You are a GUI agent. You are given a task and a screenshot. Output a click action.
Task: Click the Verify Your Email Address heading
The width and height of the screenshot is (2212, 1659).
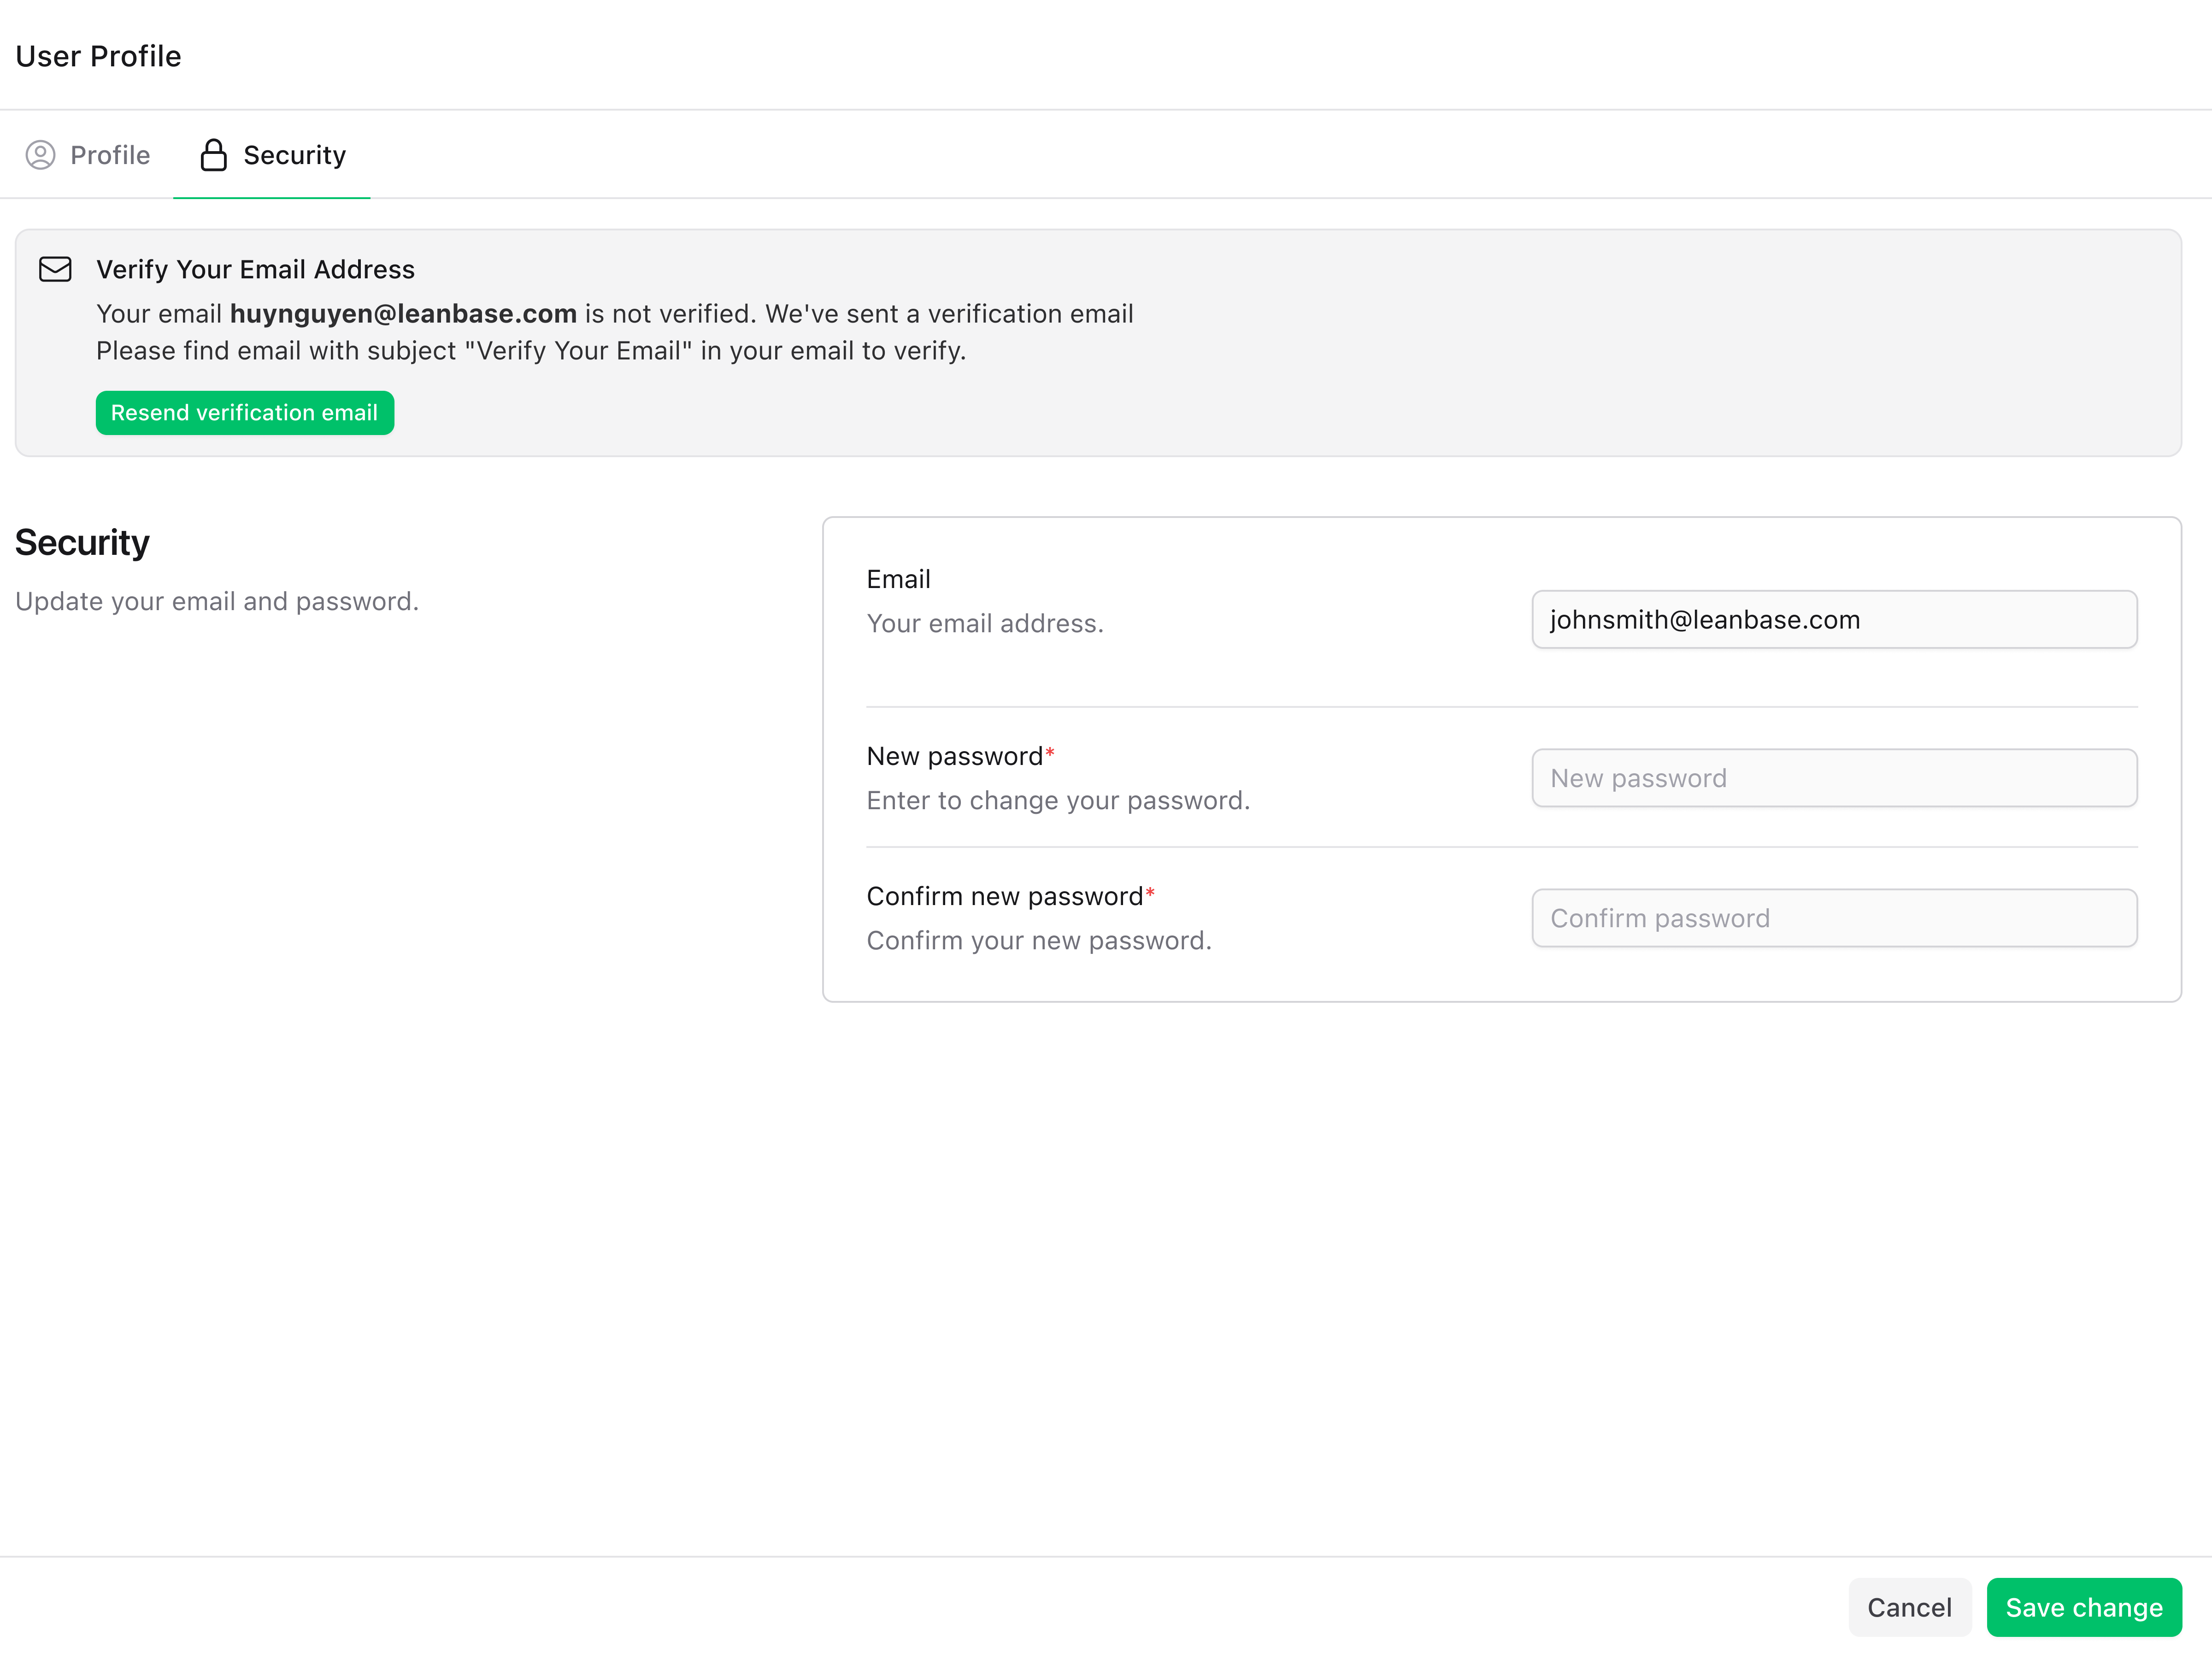pyautogui.click(x=255, y=269)
